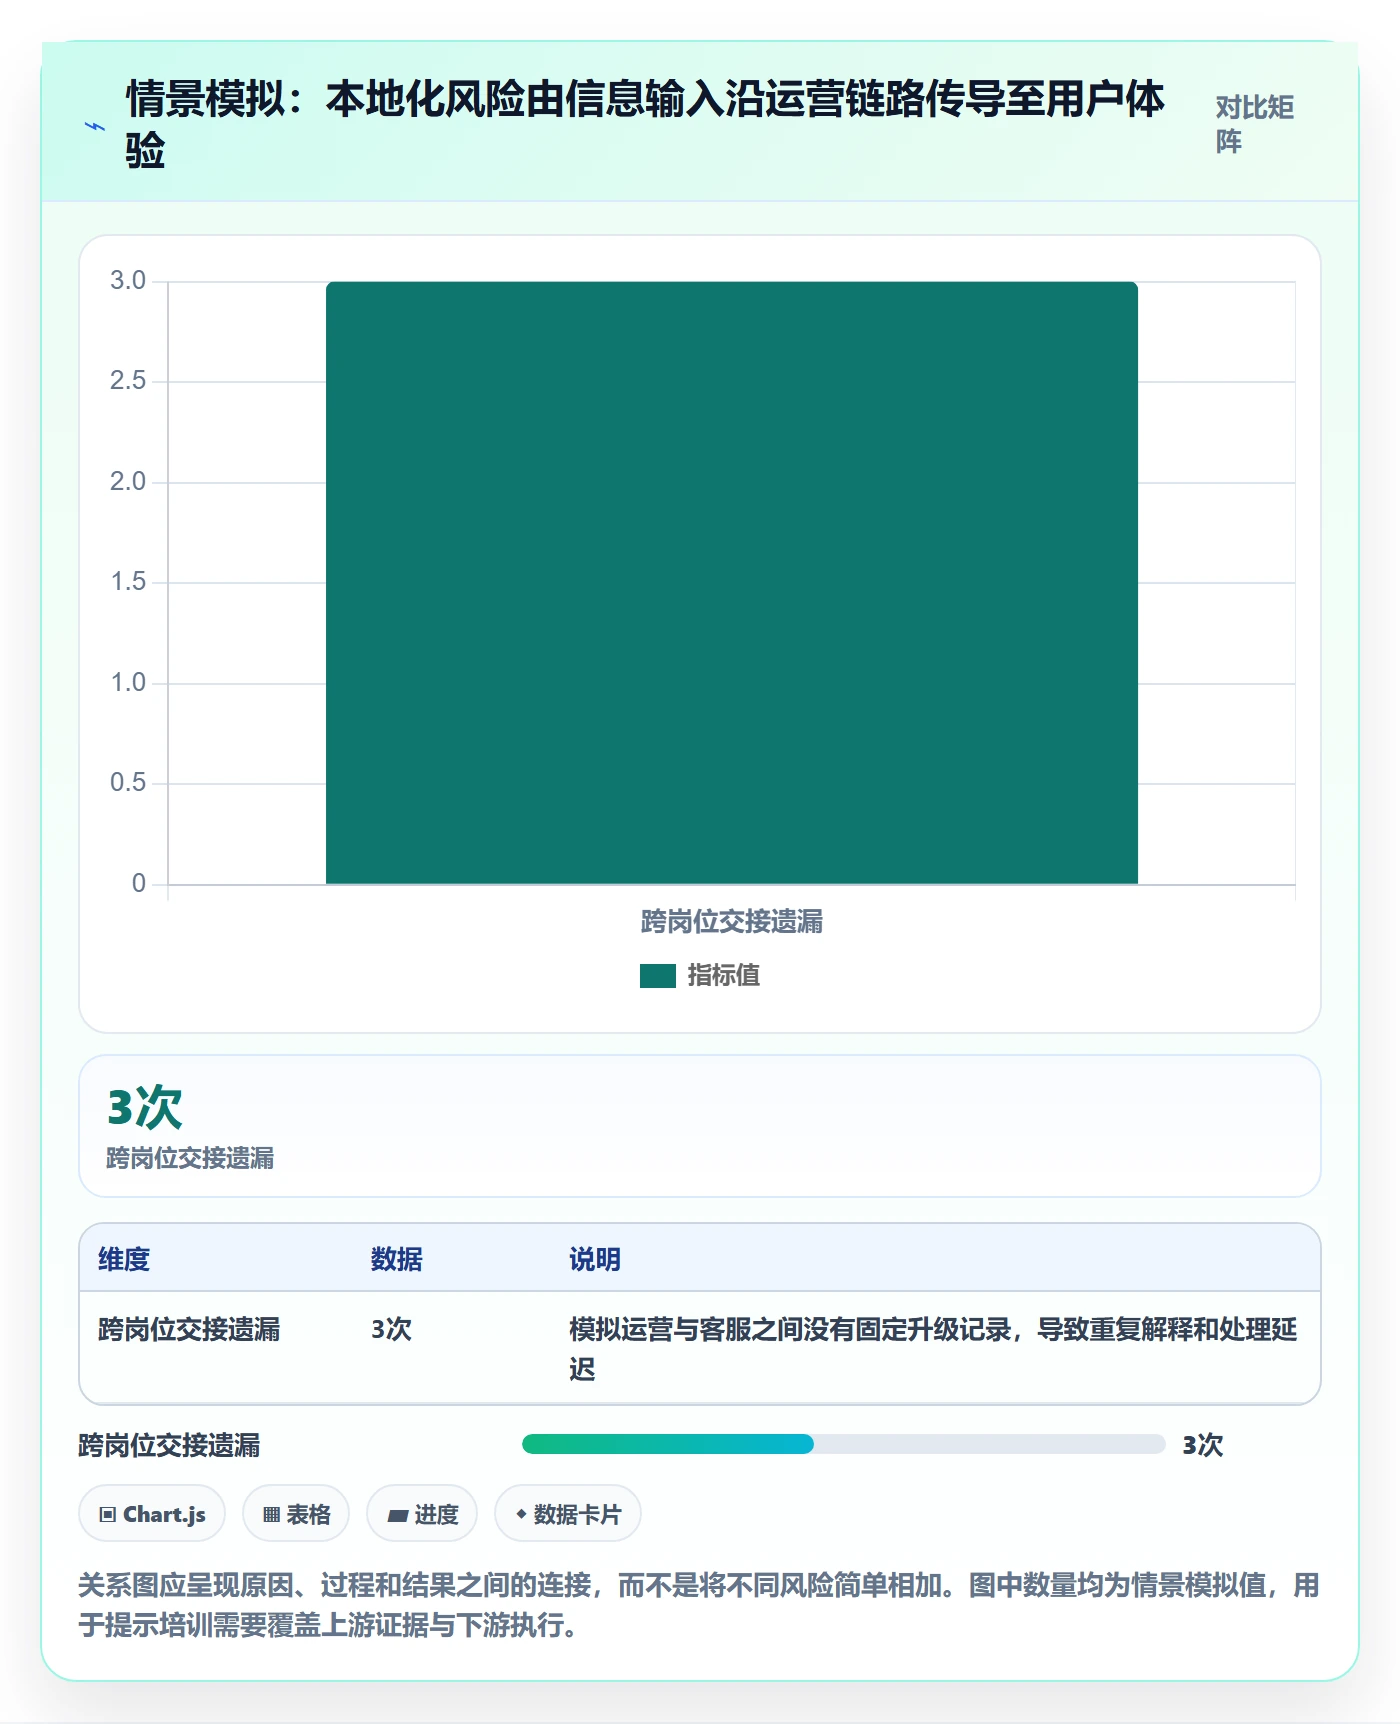Click the 说明 column header
Image resolution: width=1400 pixels, height=1724 pixels.
pyautogui.click(x=595, y=1259)
